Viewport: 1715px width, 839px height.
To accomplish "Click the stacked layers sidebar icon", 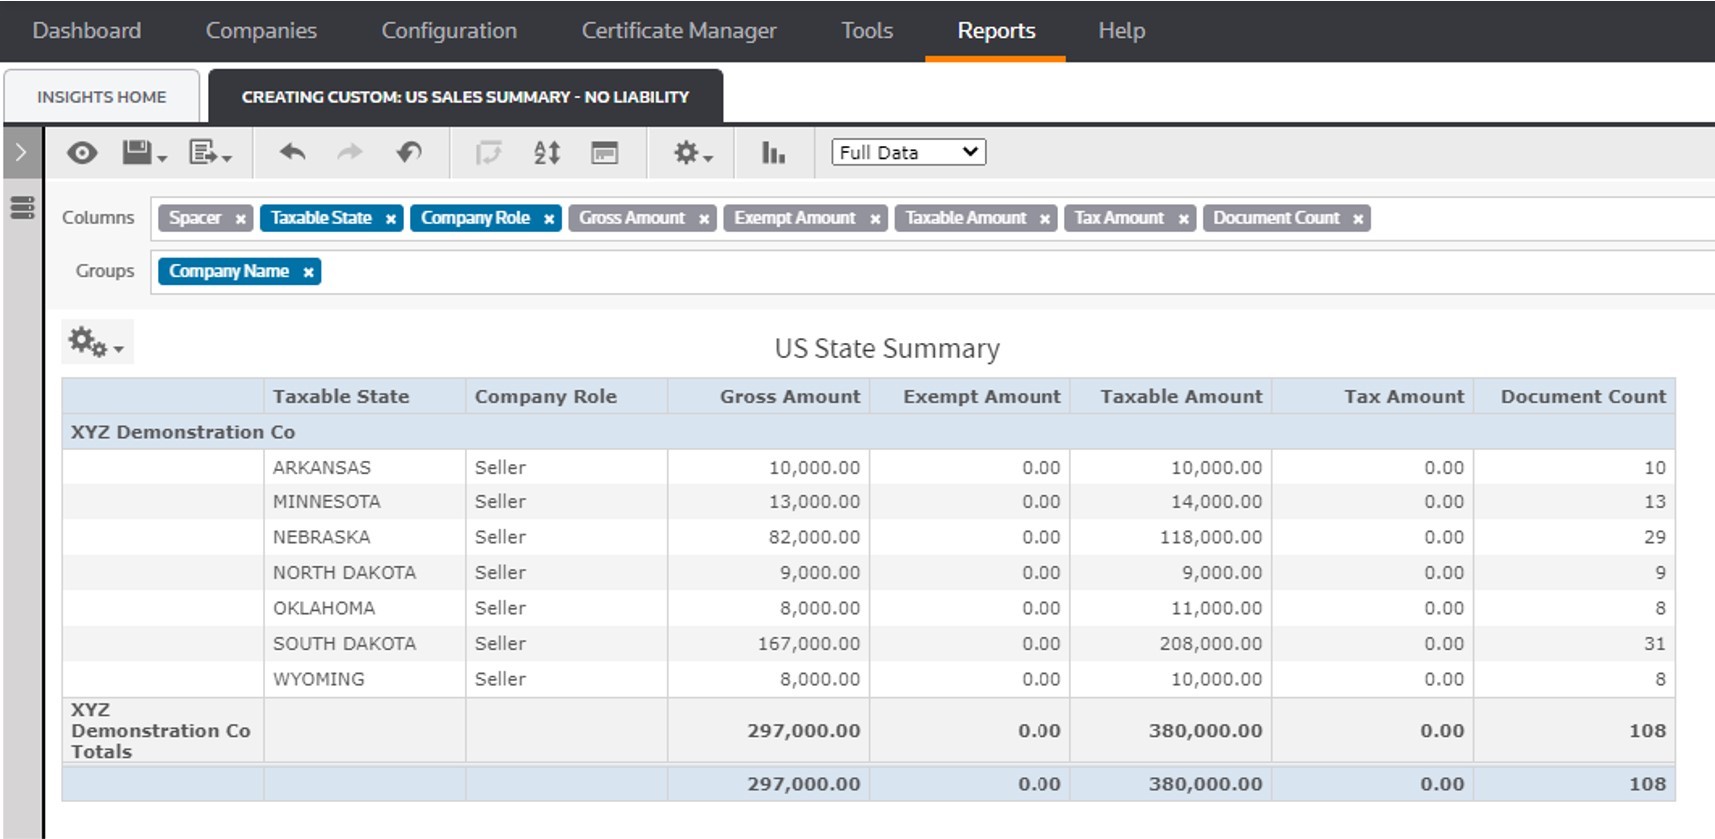I will (22, 208).
